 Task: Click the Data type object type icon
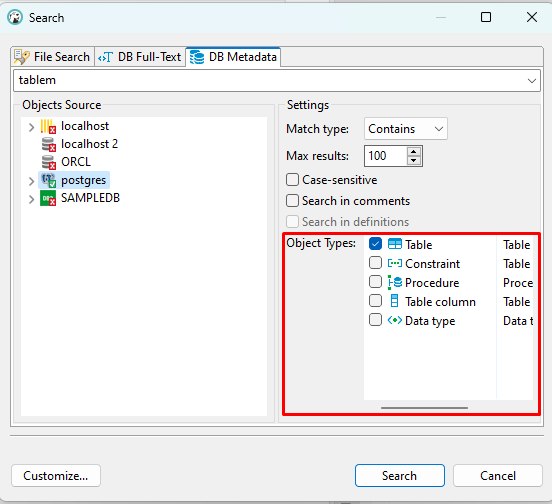point(395,320)
